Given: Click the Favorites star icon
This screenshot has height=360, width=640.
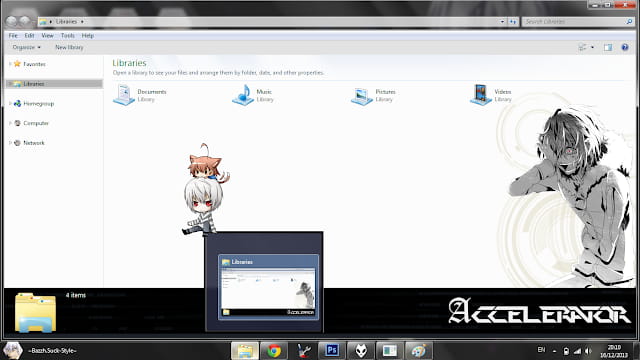Looking at the screenshot, I should tap(17, 64).
